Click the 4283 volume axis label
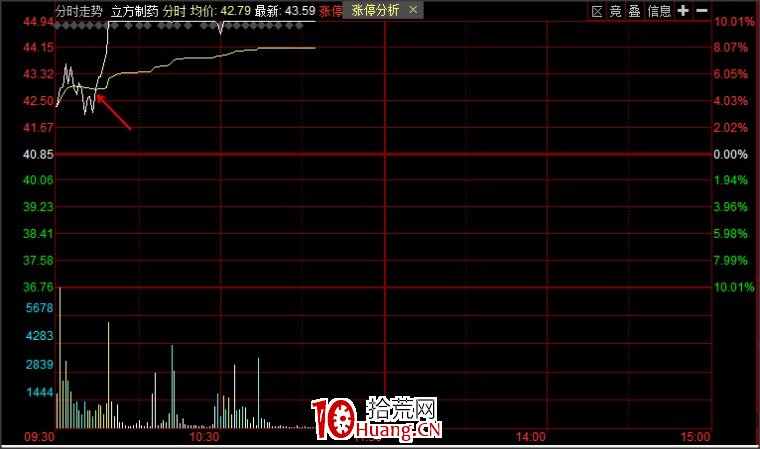The height and width of the screenshot is (449, 760). coord(39,336)
